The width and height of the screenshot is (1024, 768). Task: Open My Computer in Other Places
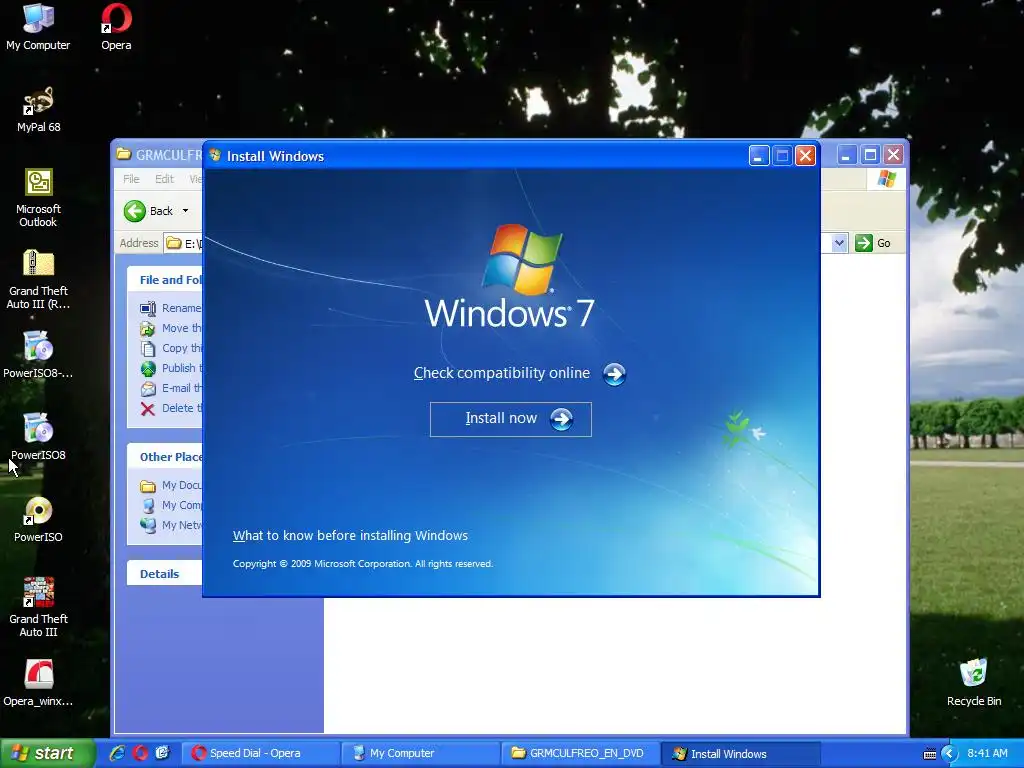point(171,505)
